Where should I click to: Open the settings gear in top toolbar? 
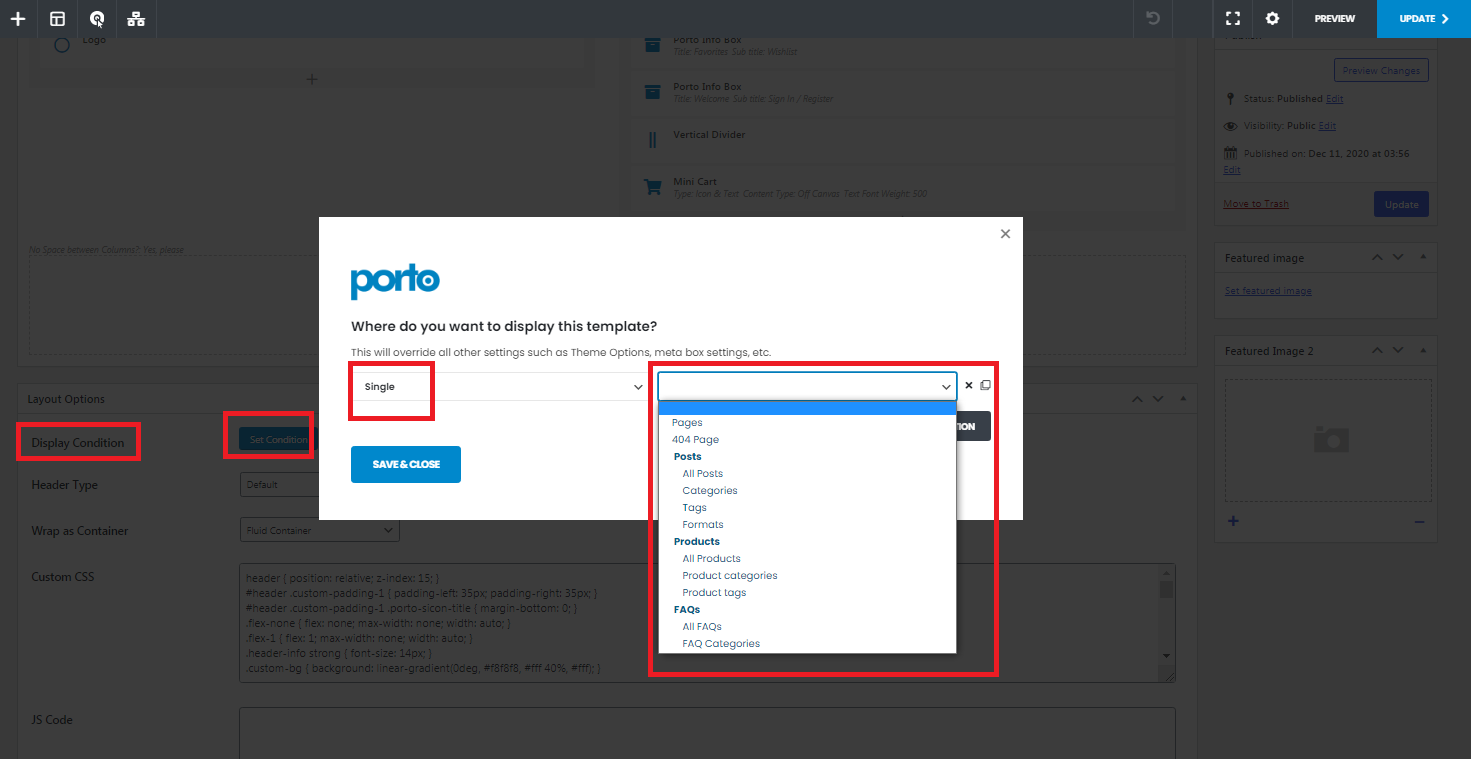point(1272,19)
